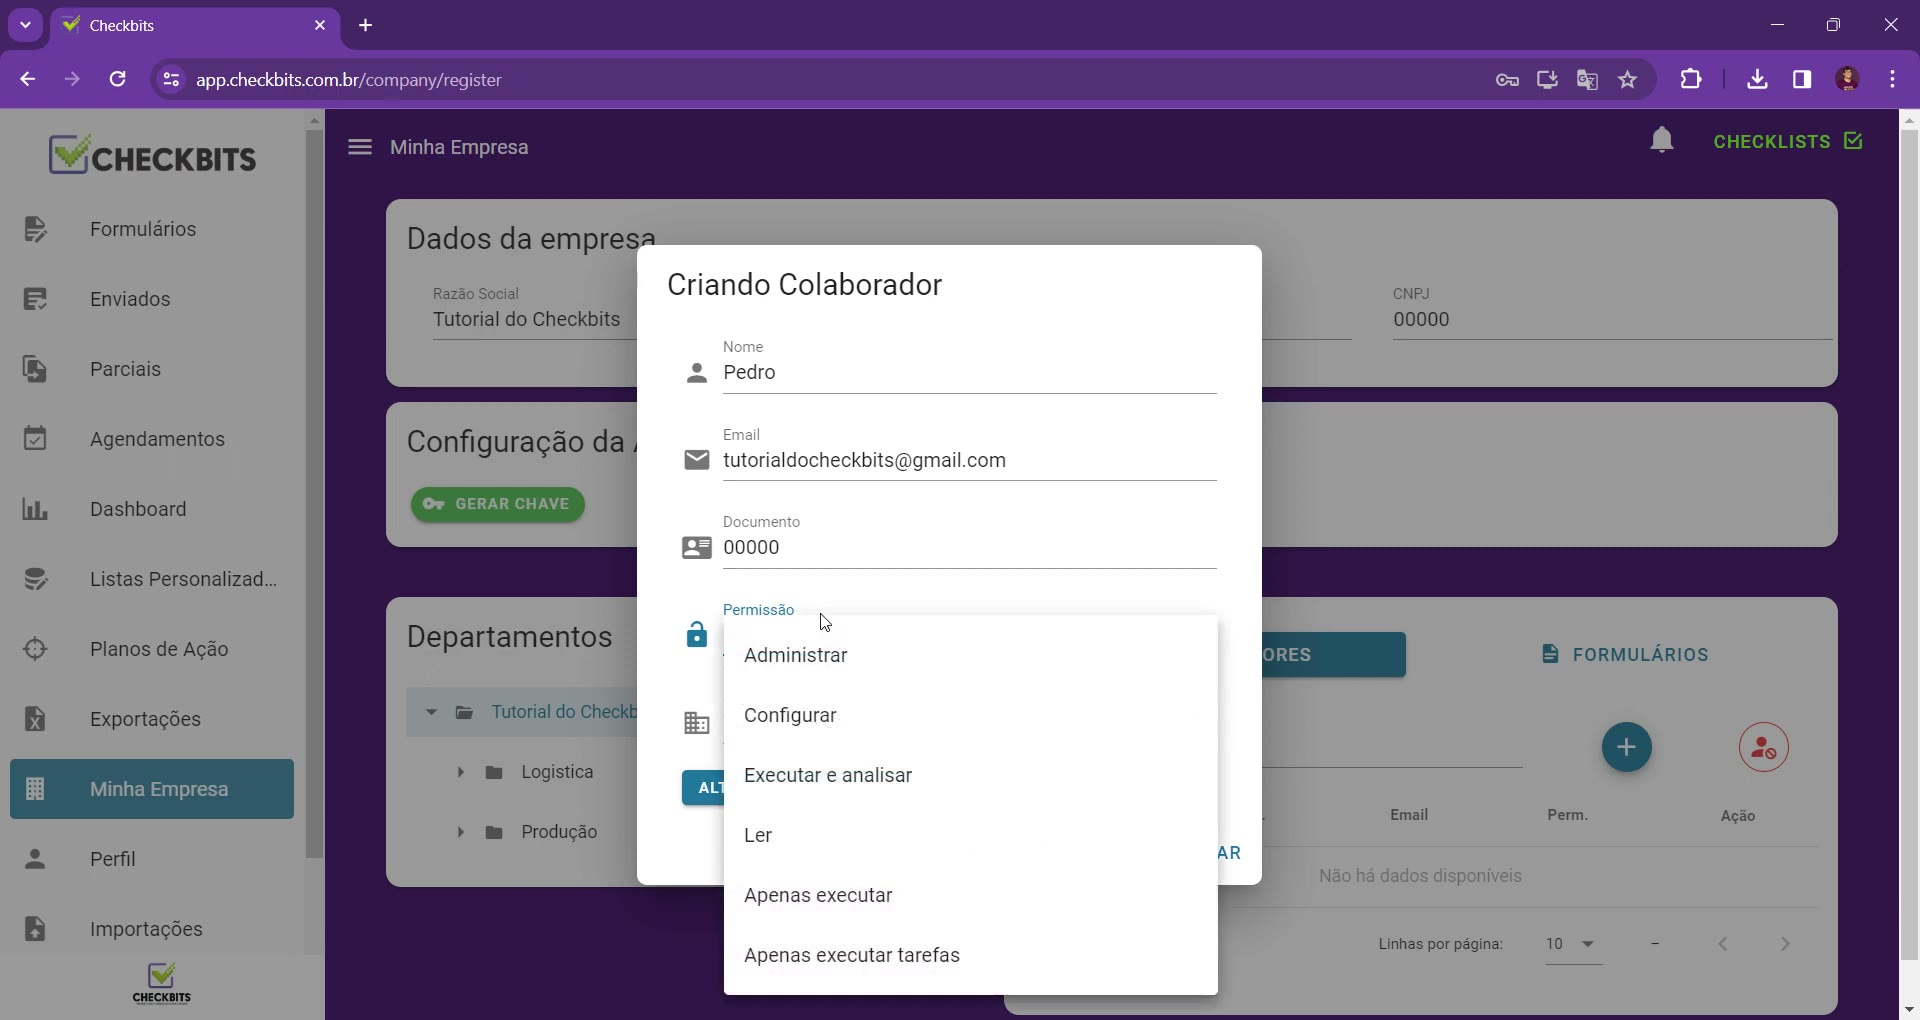Go back in browser
The height and width of the screenshot is (1020, 1920).
[x=27, y=79]
